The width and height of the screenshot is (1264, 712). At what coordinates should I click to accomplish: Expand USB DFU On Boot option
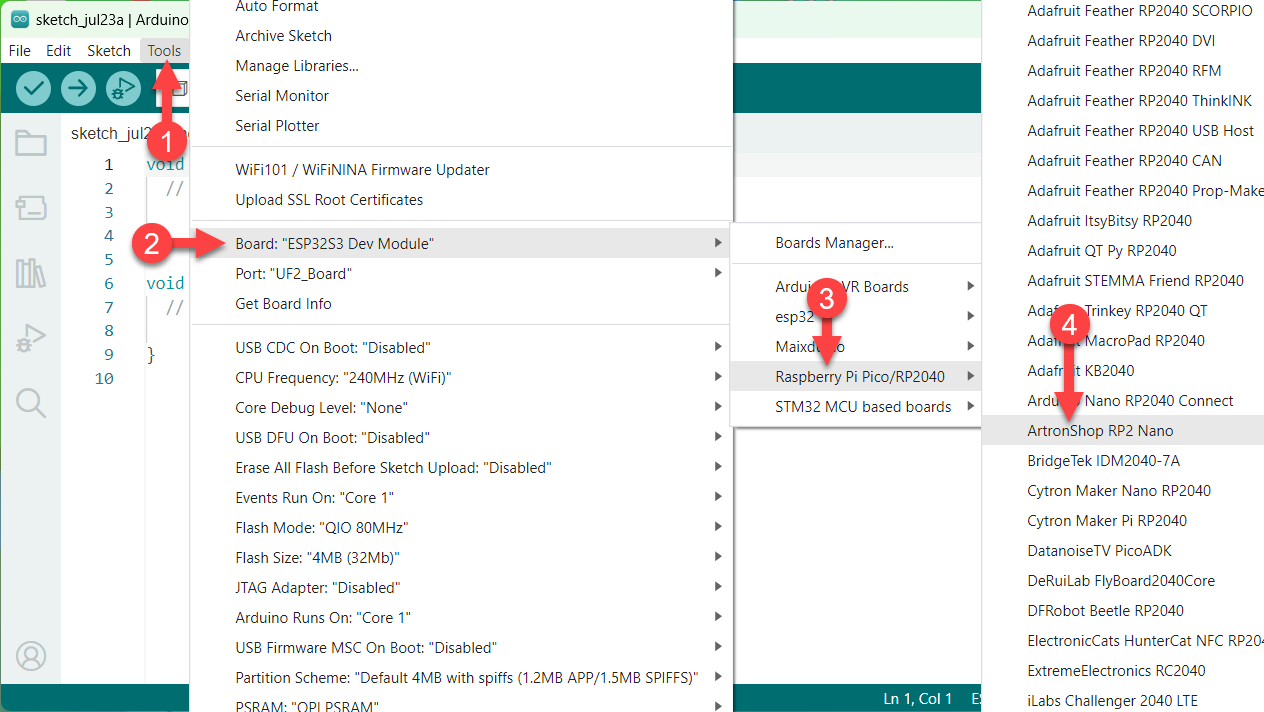pos(461,438)
